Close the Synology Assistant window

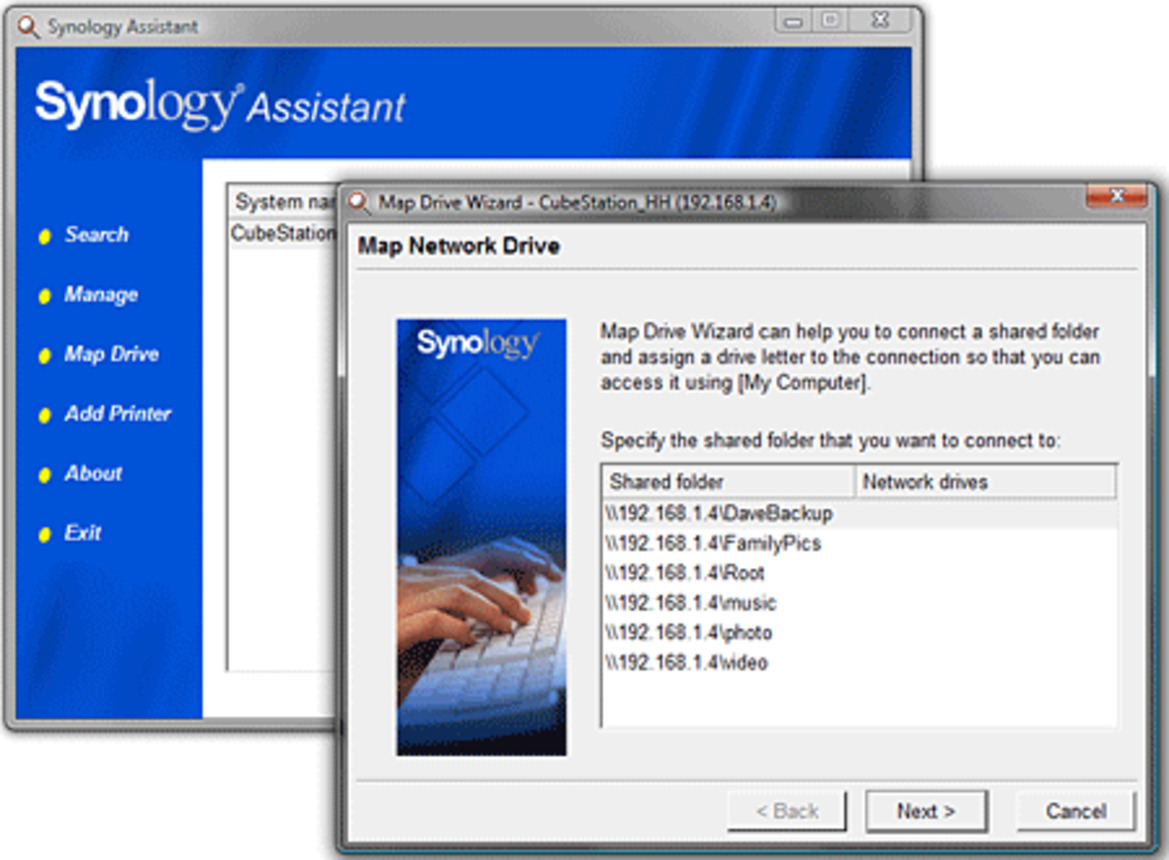coord(880,21)
